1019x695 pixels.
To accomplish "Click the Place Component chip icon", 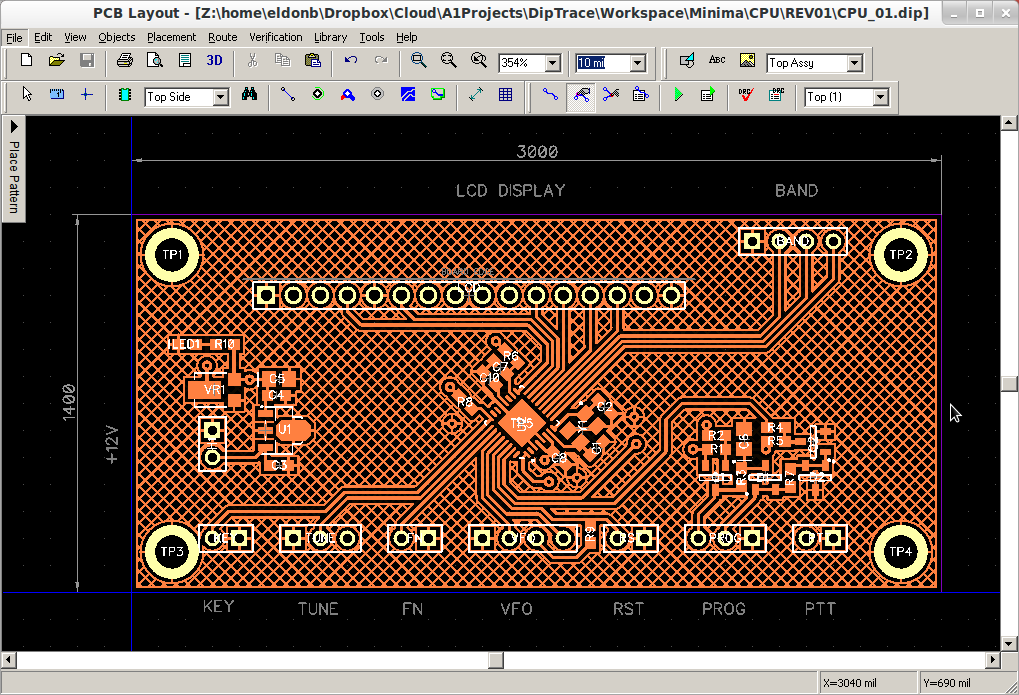I will click(125, 94).
